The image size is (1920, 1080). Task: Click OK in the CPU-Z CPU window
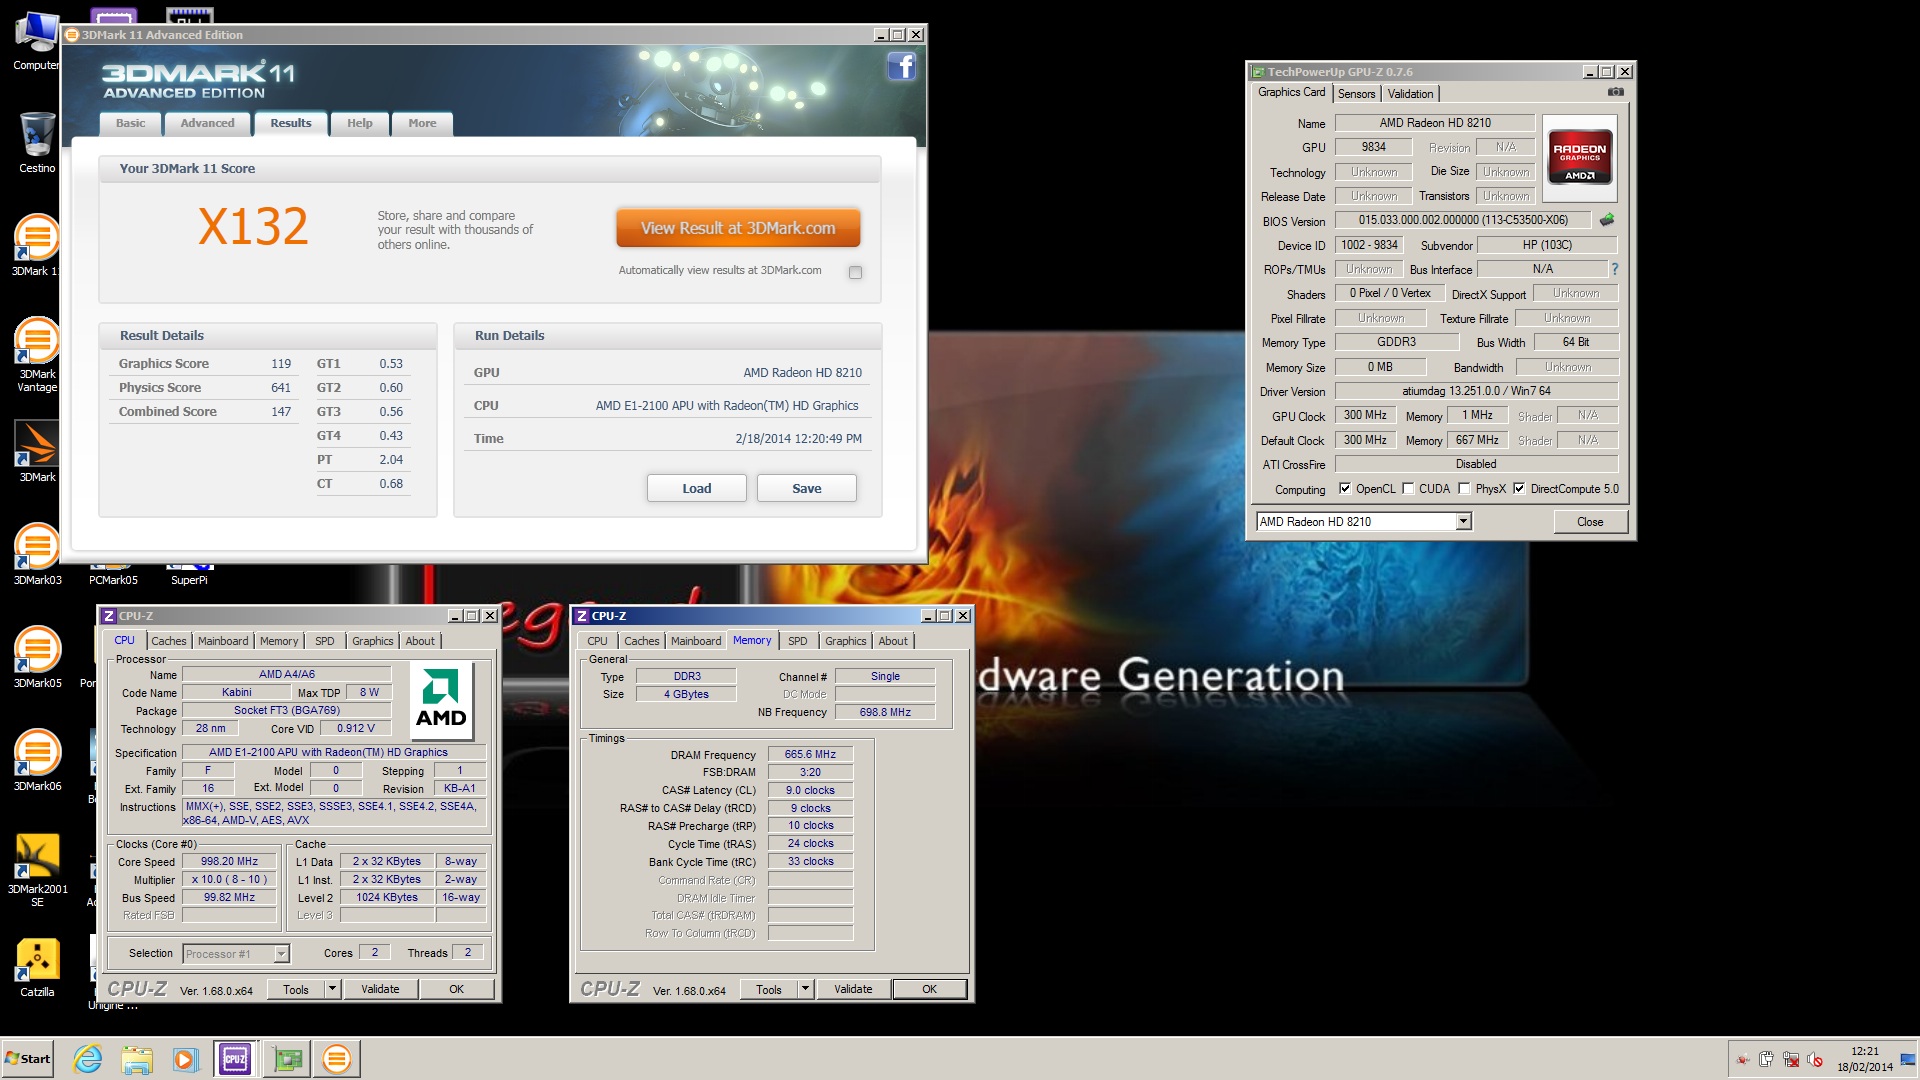pyautogui.click(x=456, y=989)
